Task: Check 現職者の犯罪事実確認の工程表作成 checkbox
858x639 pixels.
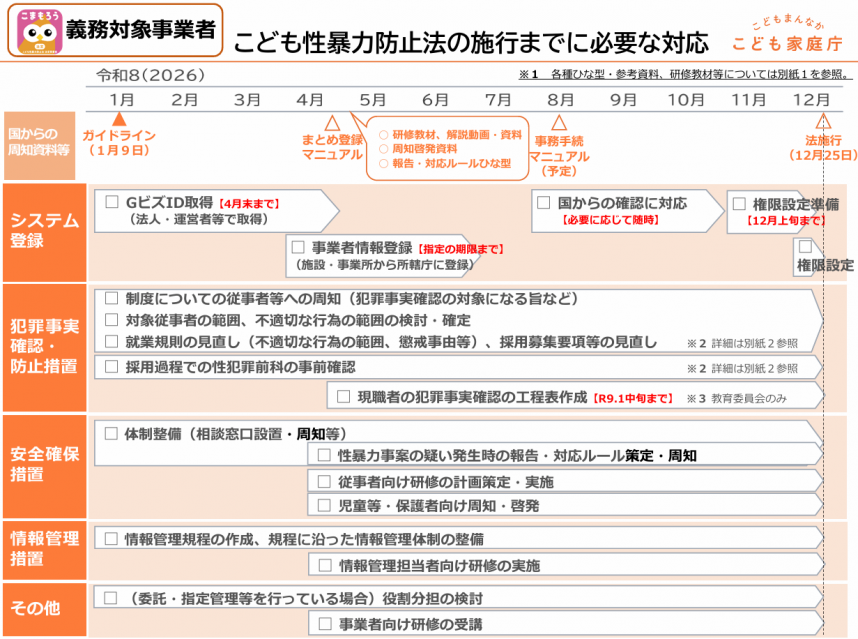Action: (344, 397)
